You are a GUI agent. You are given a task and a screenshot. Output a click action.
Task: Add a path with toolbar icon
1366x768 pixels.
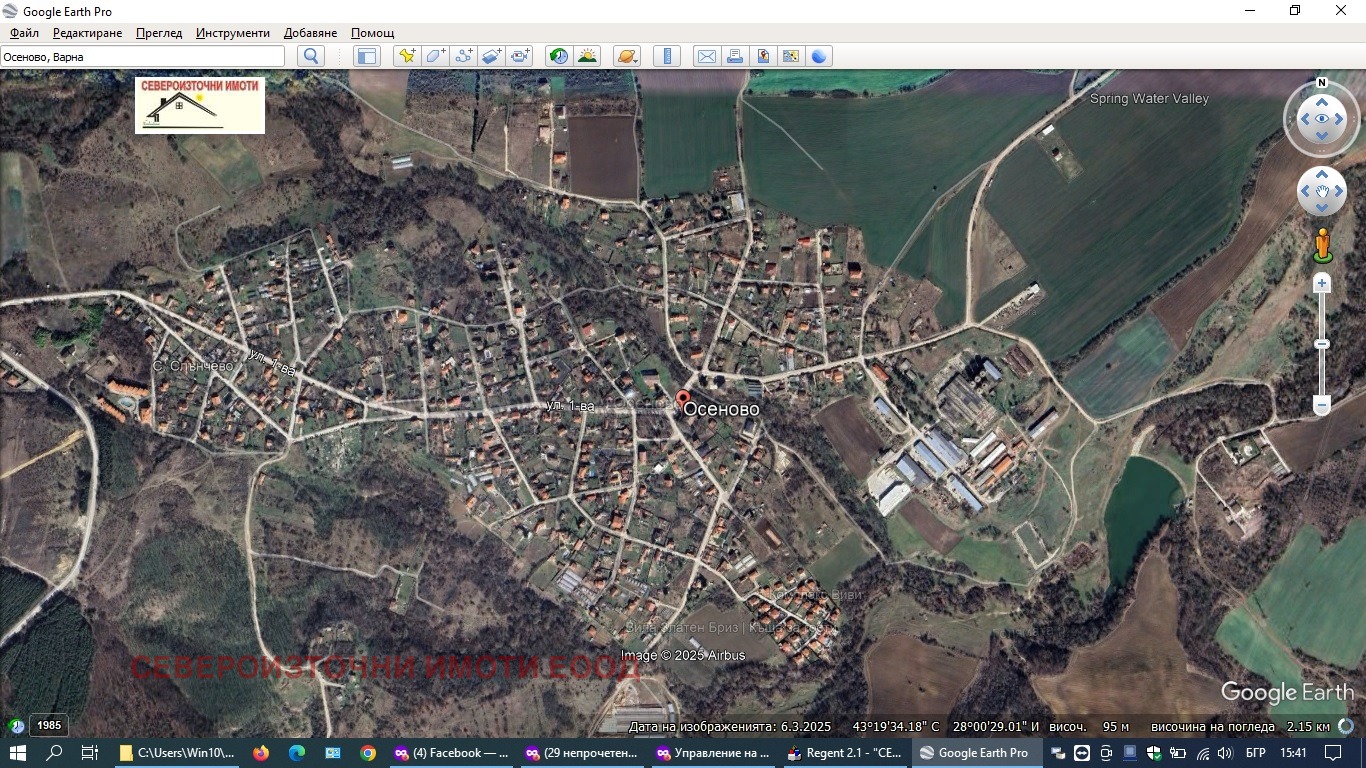click(463, 57)
